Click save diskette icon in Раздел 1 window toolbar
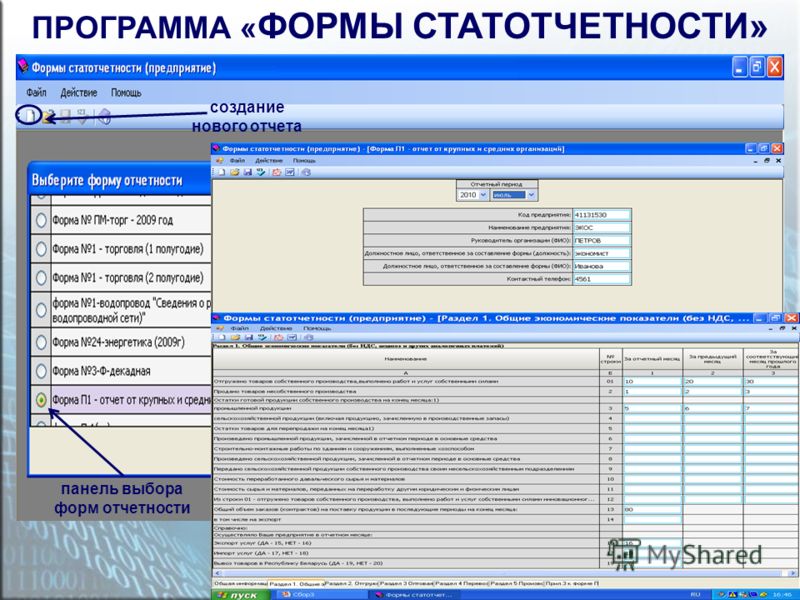This screenshot has width=800, height=600. pos(248,337)
